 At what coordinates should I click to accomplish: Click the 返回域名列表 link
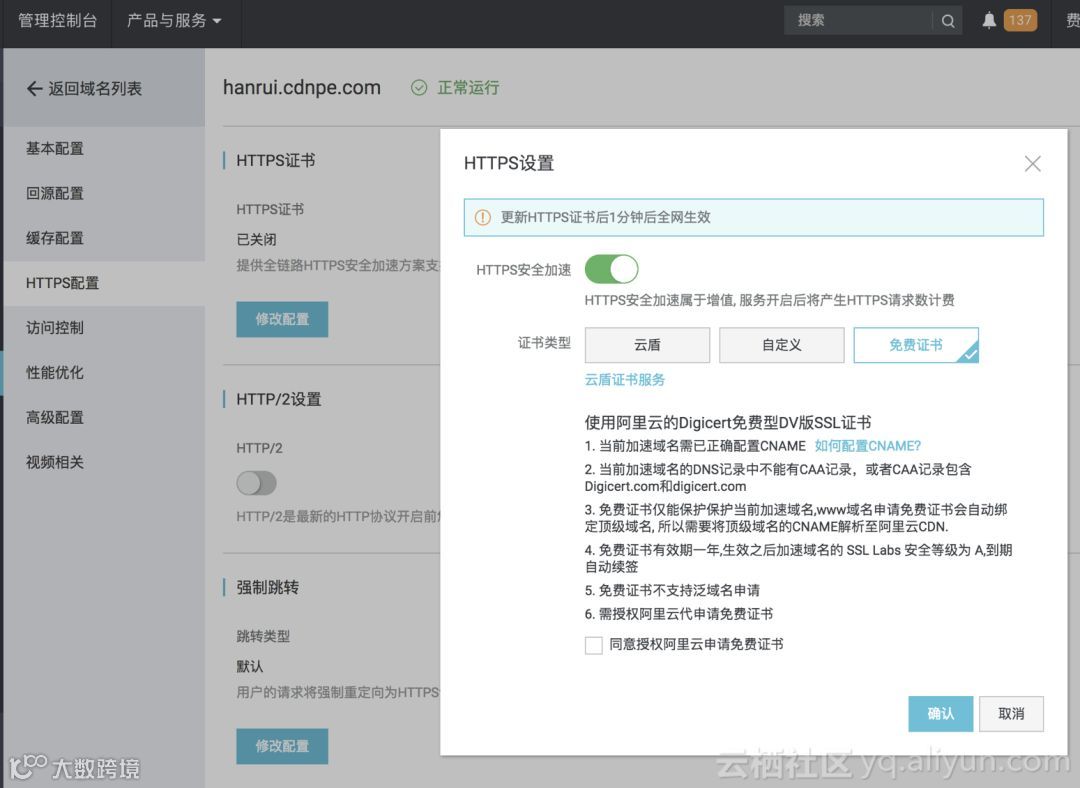tap(95, 88)
